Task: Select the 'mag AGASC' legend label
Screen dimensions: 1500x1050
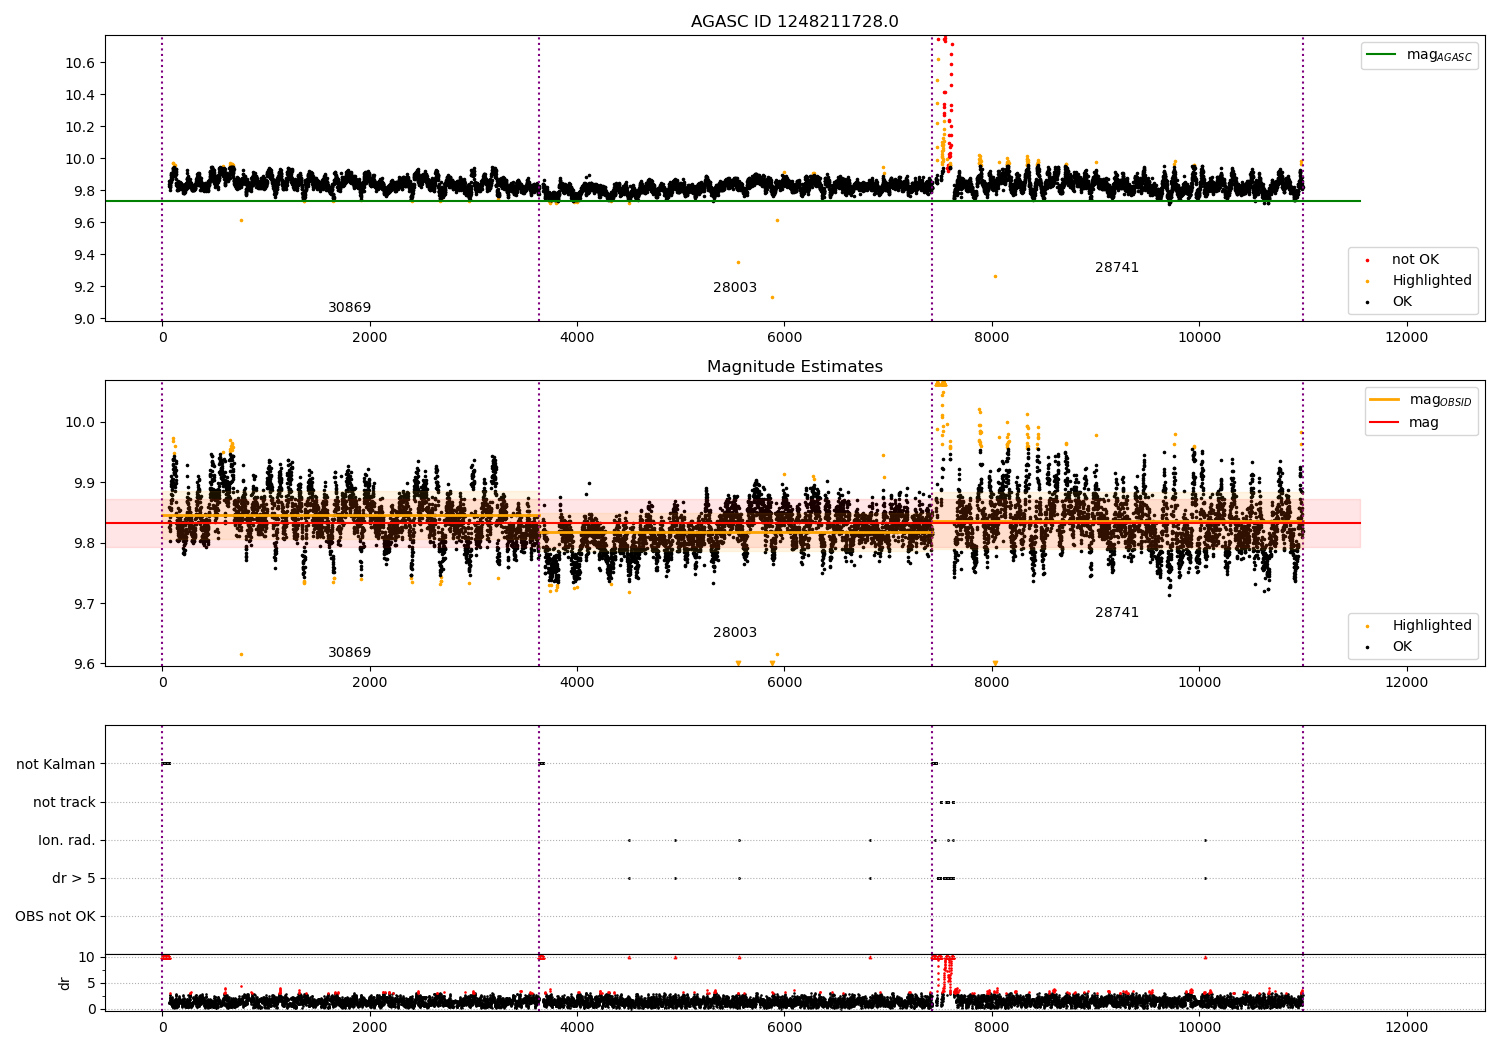Action: (x=1439, y=55)
